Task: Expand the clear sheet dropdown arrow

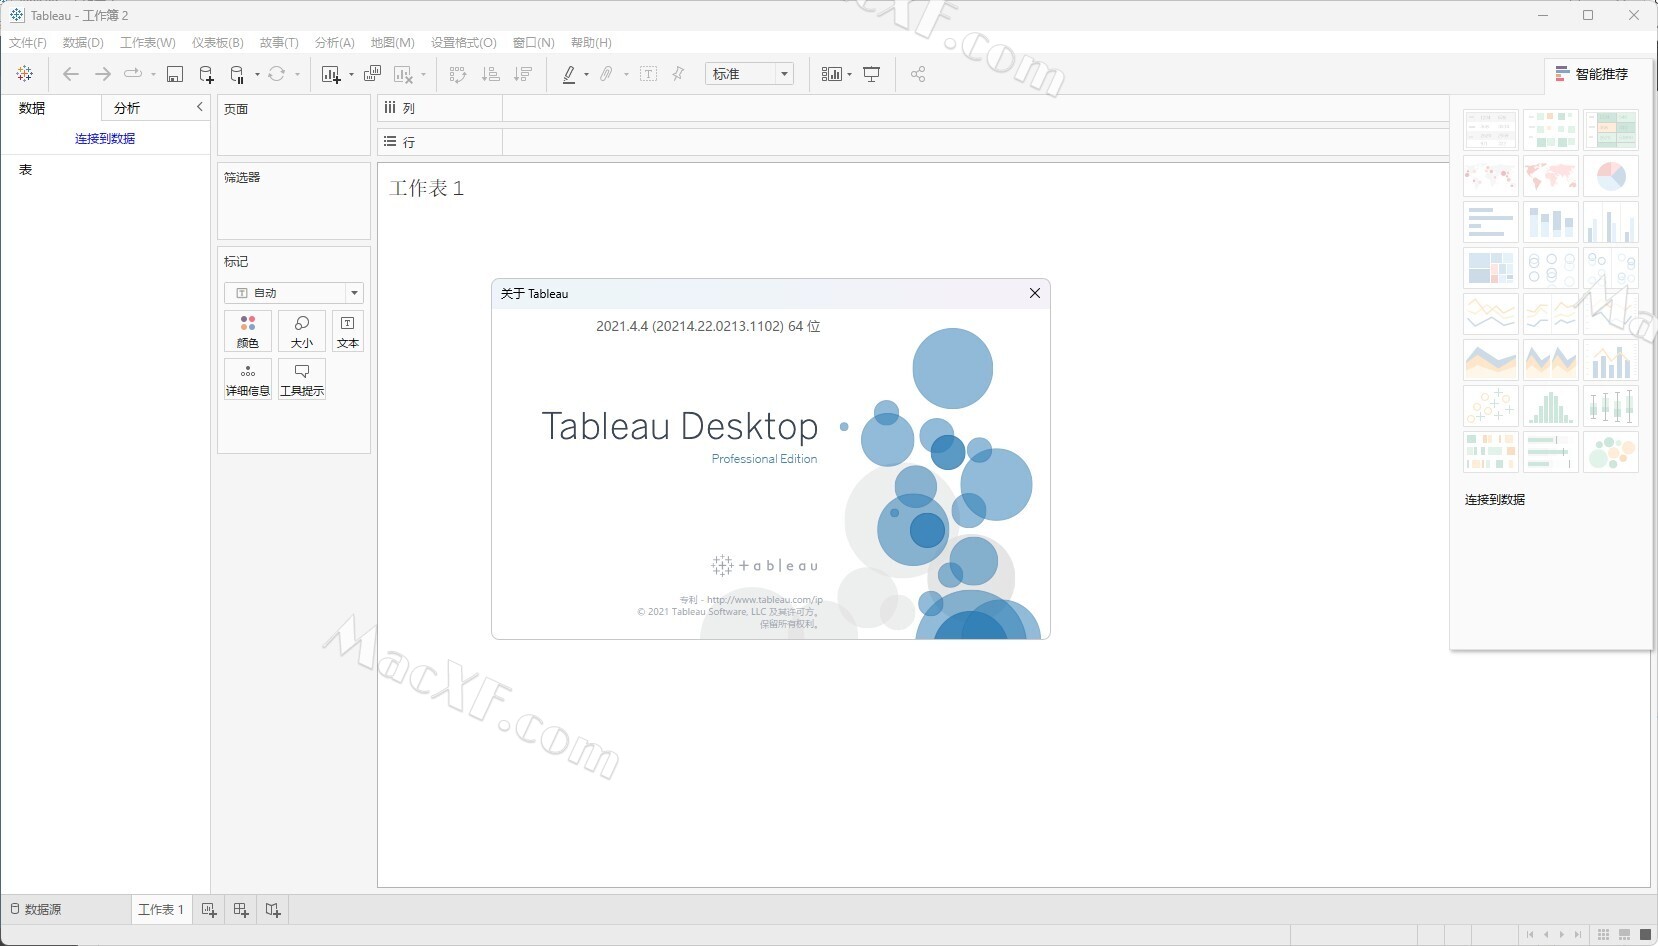Action: pyautogui.click(x=423, y=75)
